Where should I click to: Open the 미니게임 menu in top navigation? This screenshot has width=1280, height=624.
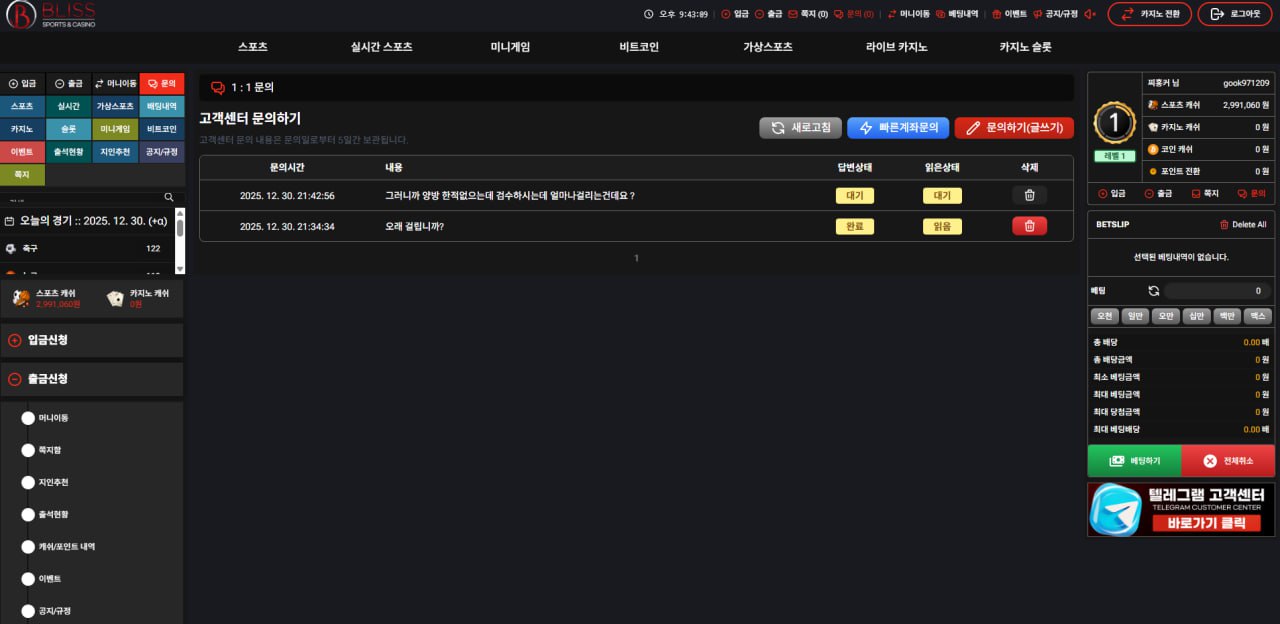click(x=510, y=47)
